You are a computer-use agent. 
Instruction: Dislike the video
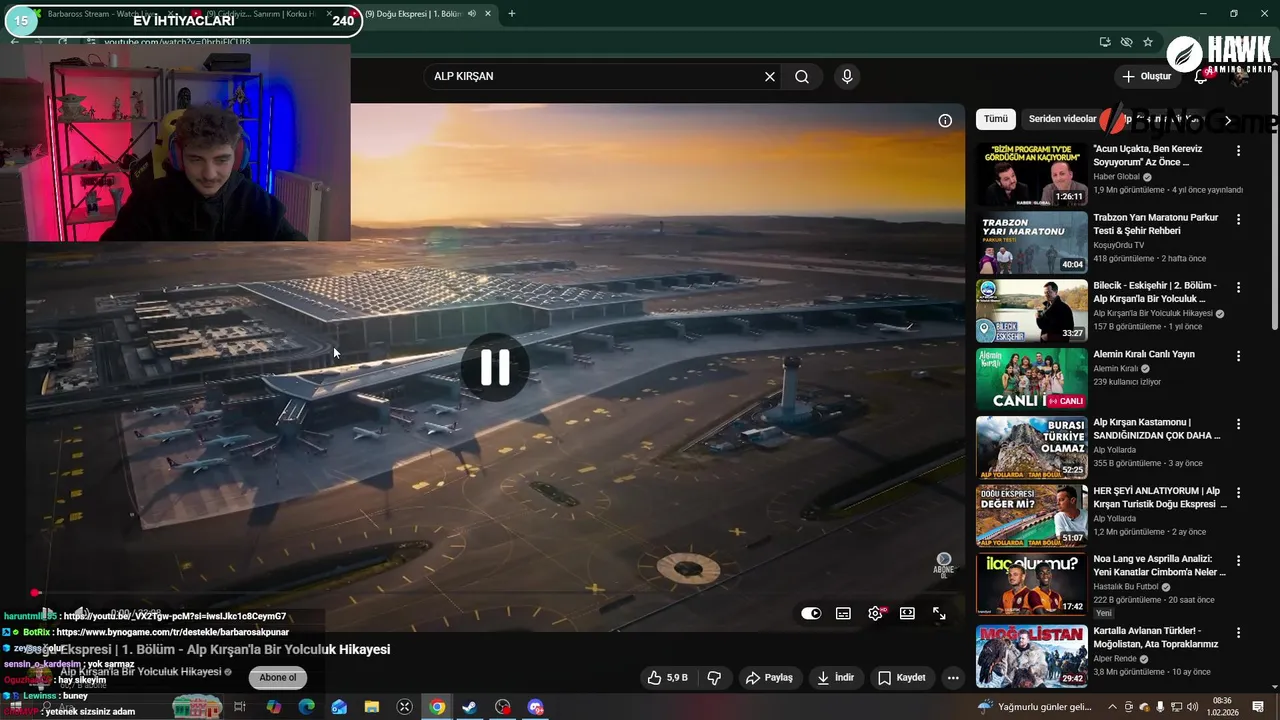point(714,678)
